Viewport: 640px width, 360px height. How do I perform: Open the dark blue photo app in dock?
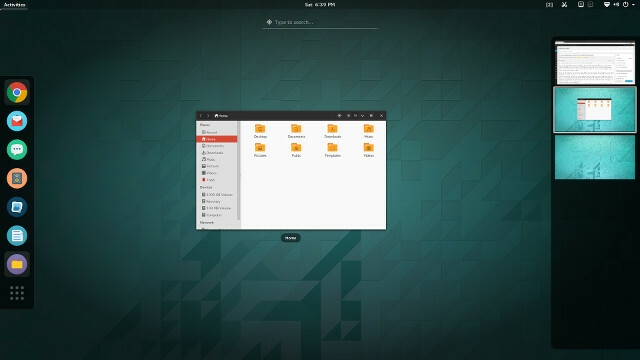[17, 207]
